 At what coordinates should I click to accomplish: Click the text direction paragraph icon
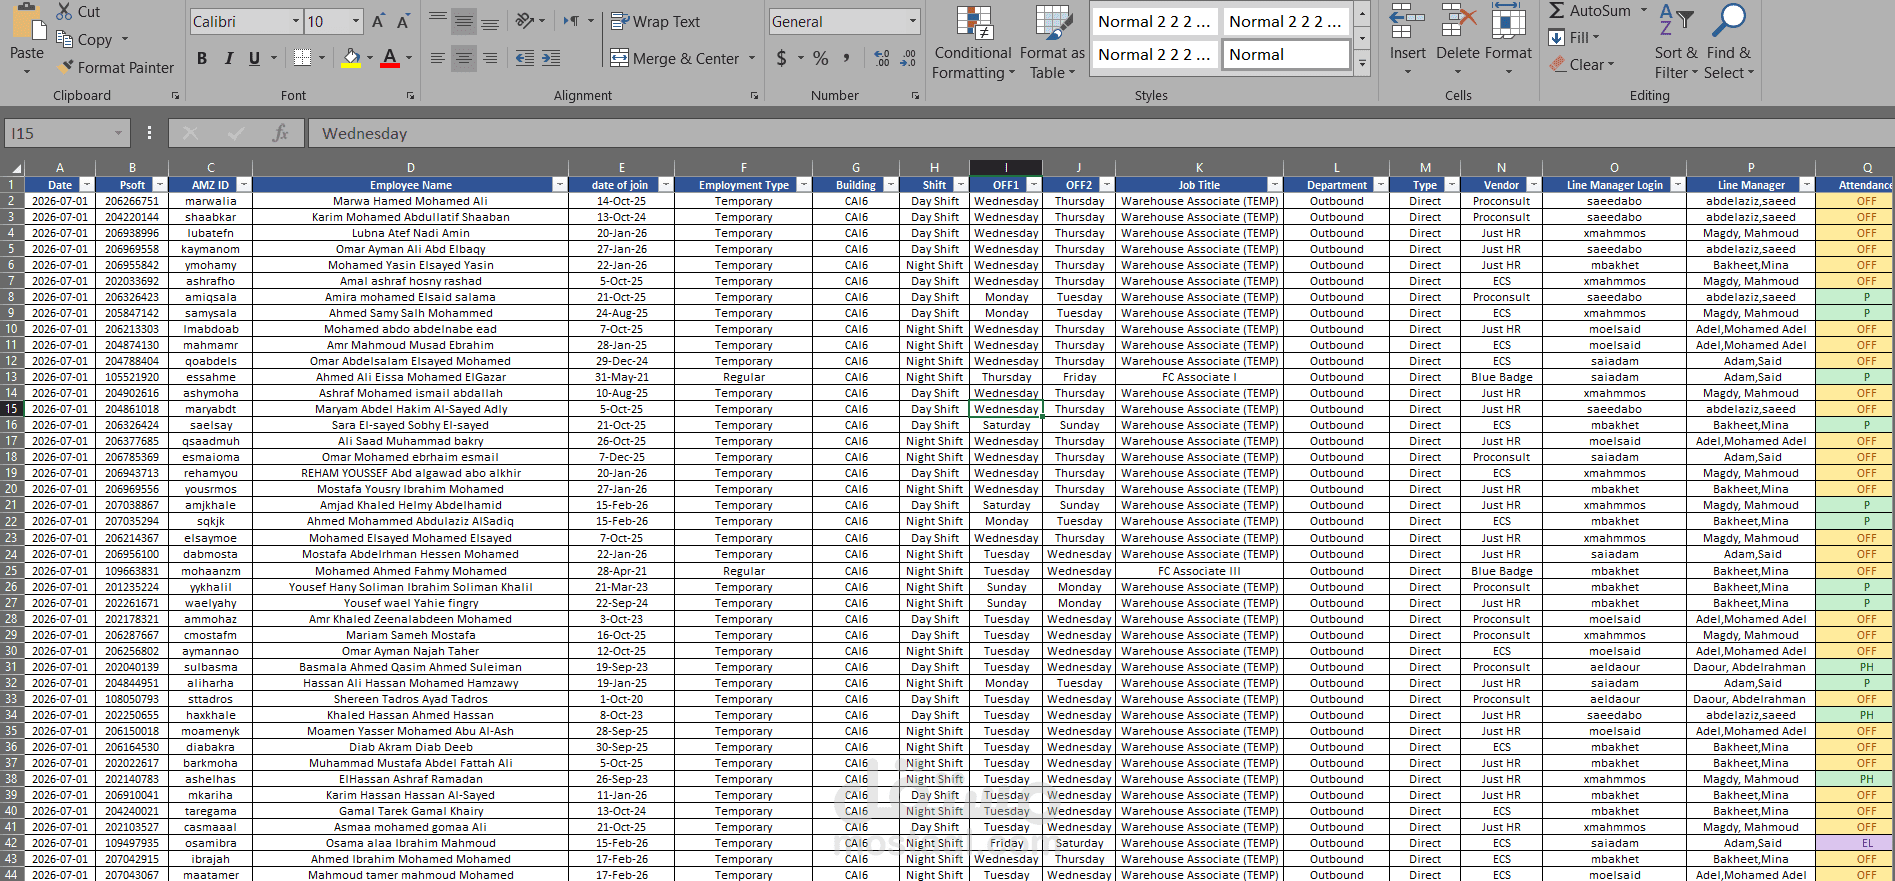tap(571, 21)
